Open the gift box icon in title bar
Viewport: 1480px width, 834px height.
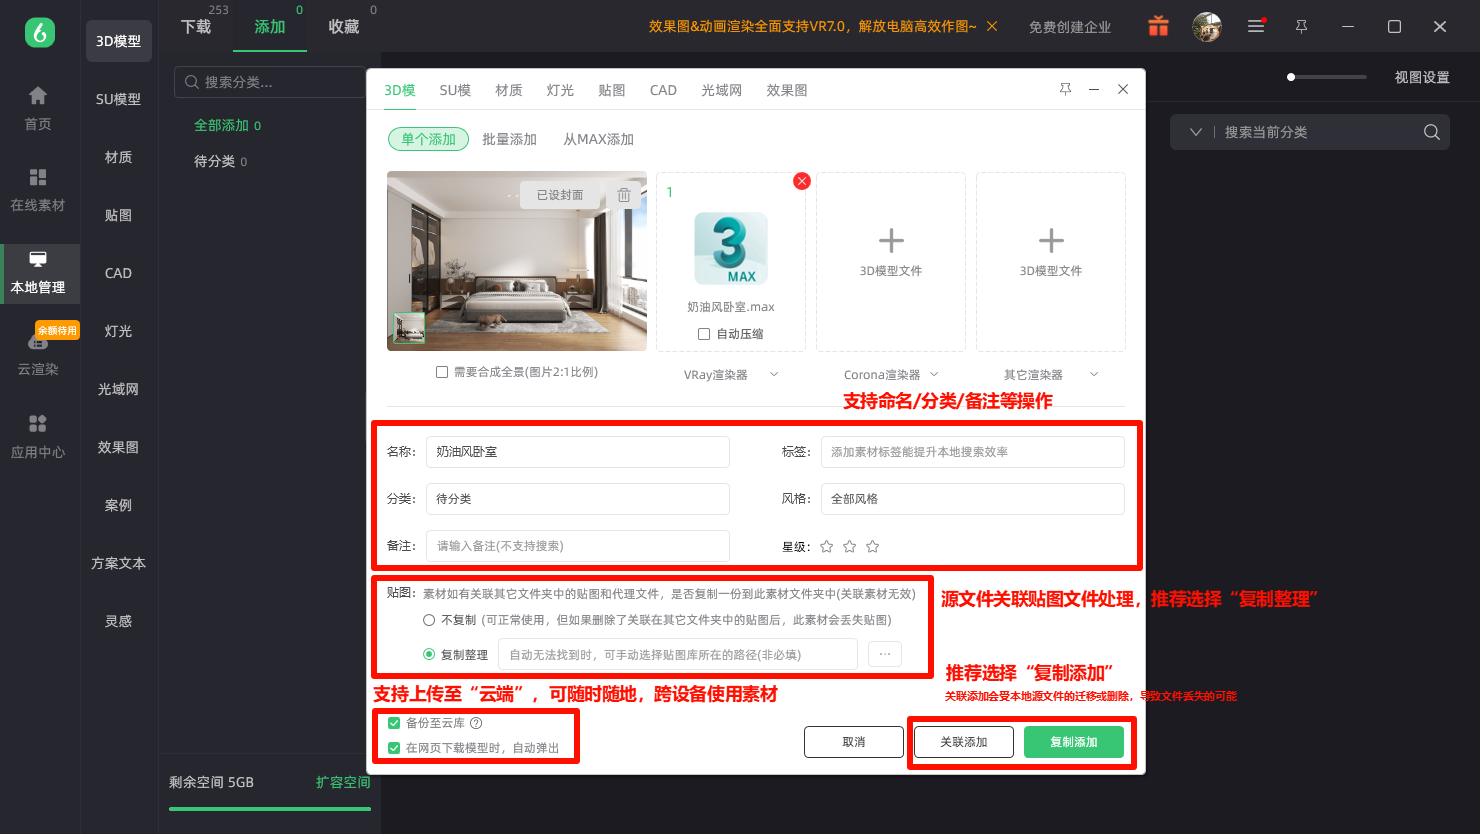(x=1158, y=27)
